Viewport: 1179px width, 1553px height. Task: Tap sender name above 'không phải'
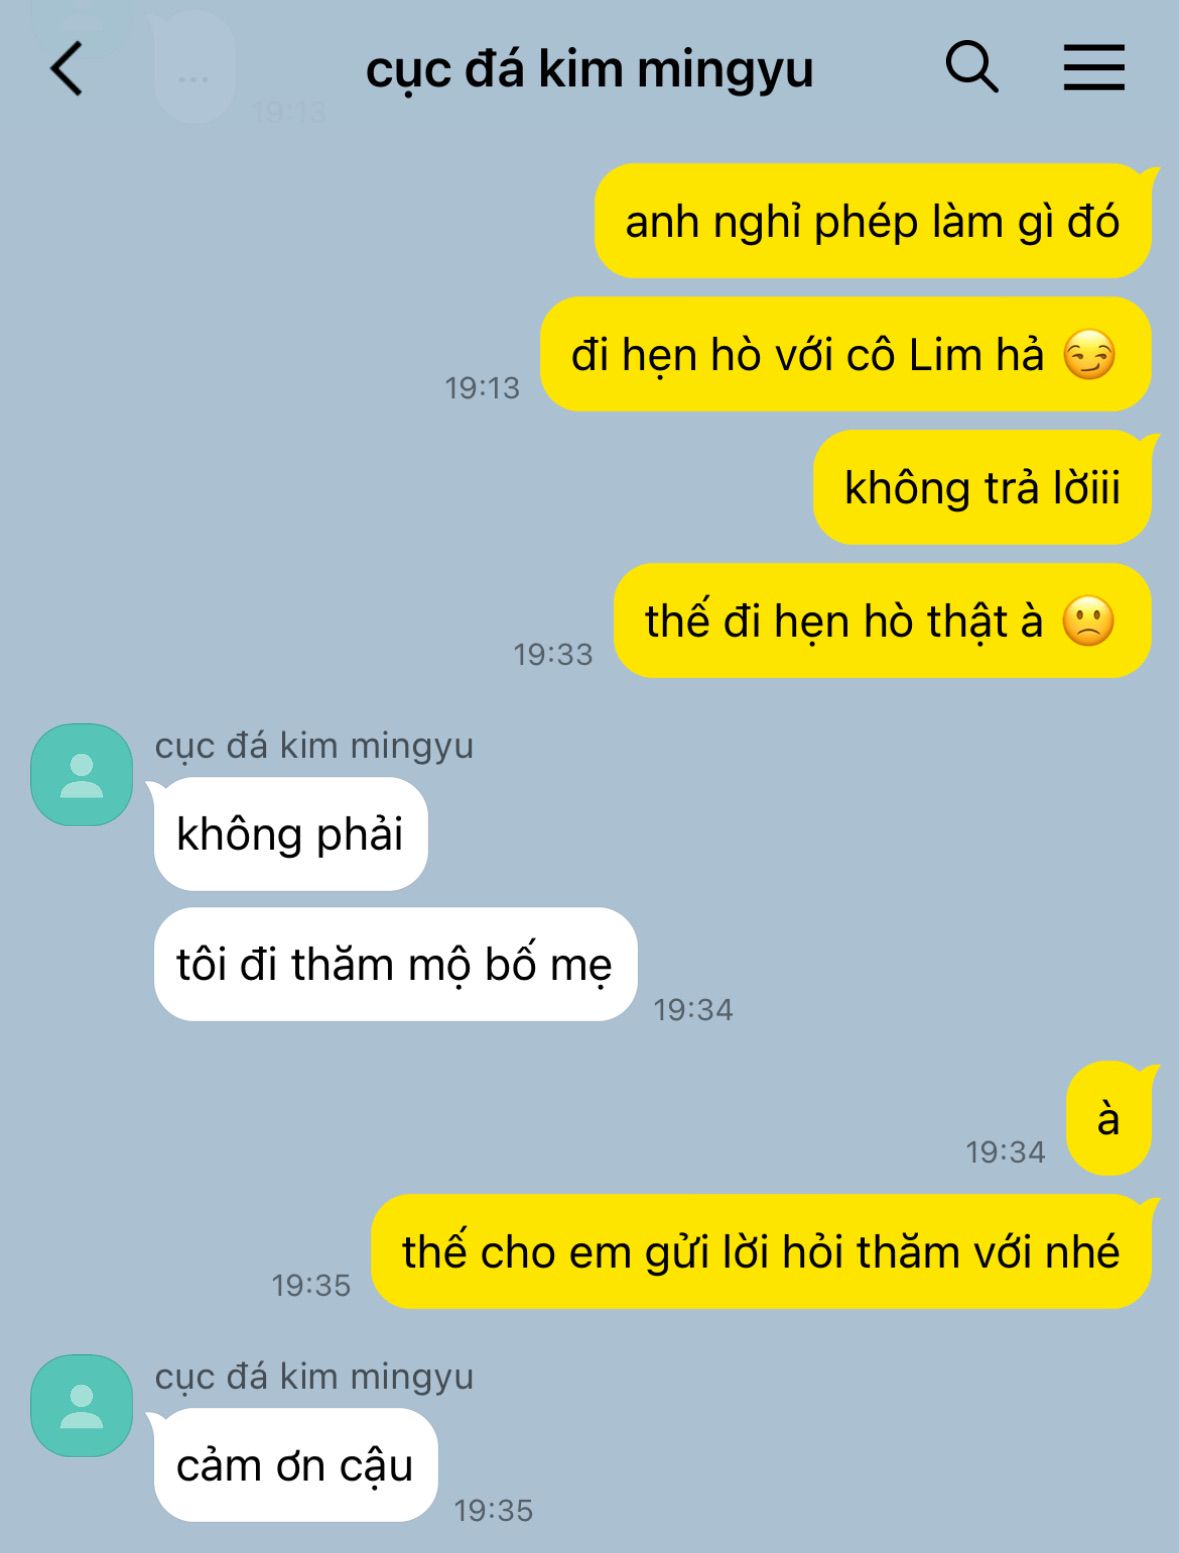click(x=314, y=746)
